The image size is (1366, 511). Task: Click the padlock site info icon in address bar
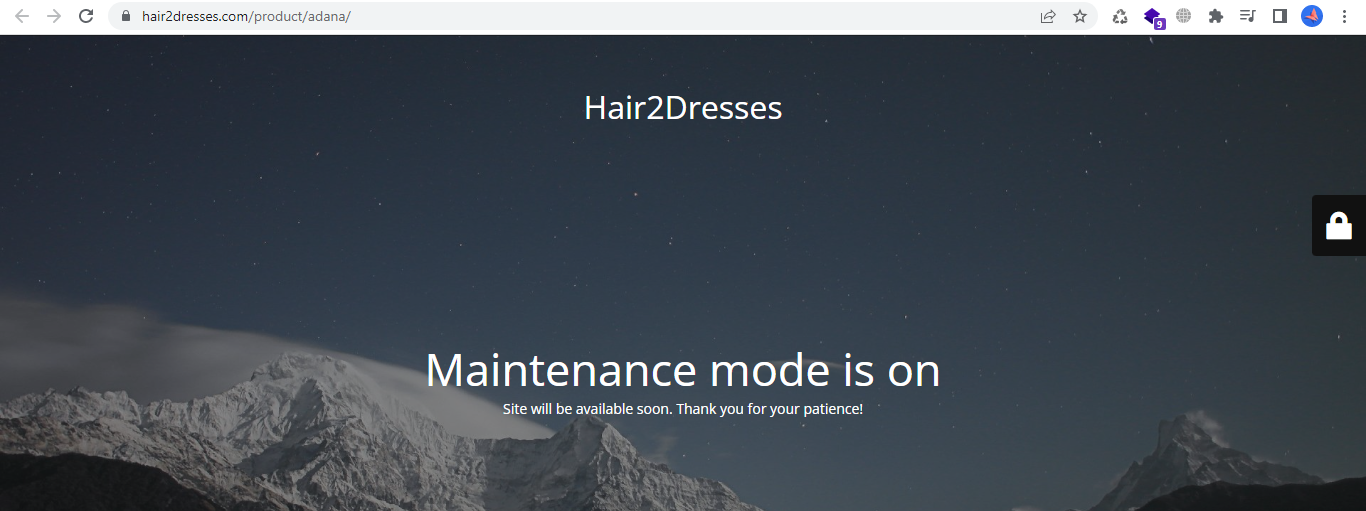click(x=126, y=16)
